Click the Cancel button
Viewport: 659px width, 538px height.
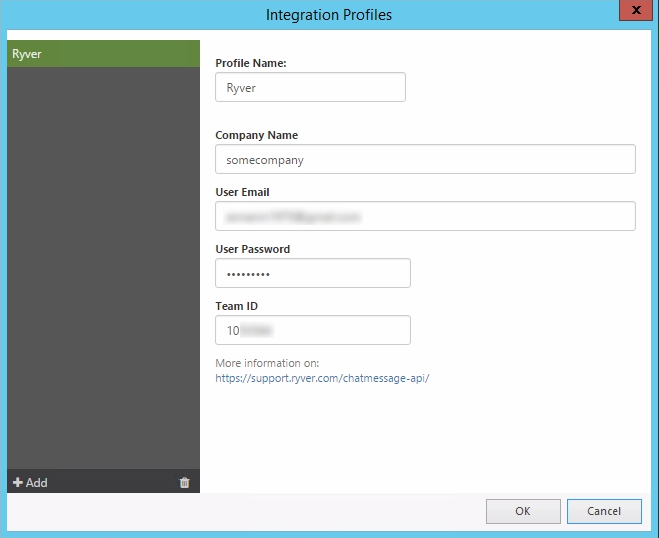tap(604, 511)
